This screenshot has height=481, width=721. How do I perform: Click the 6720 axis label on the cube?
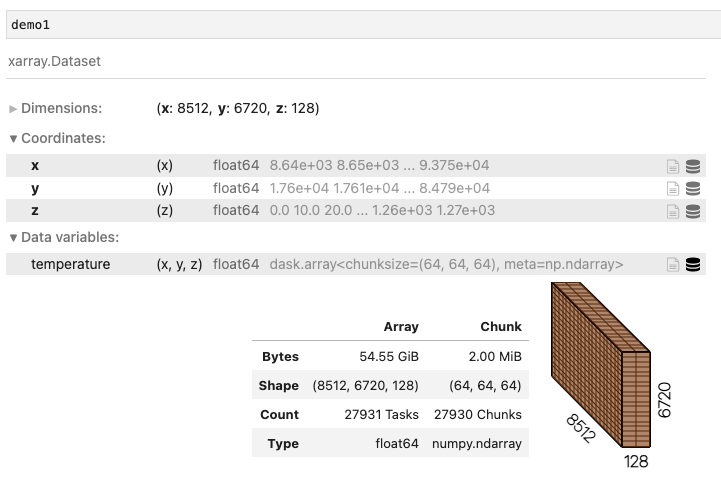(664, 400)
